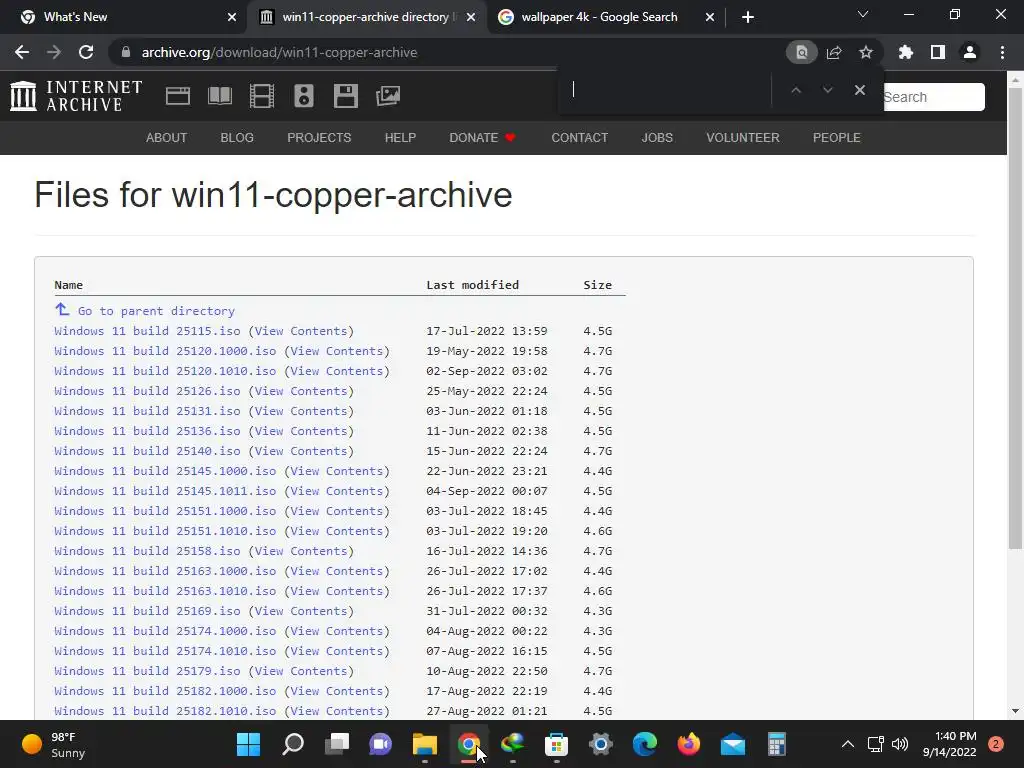This screenshot has height=768, width=1024.
Task: Open the Chrome three-dot menu
Action: 1002,52
